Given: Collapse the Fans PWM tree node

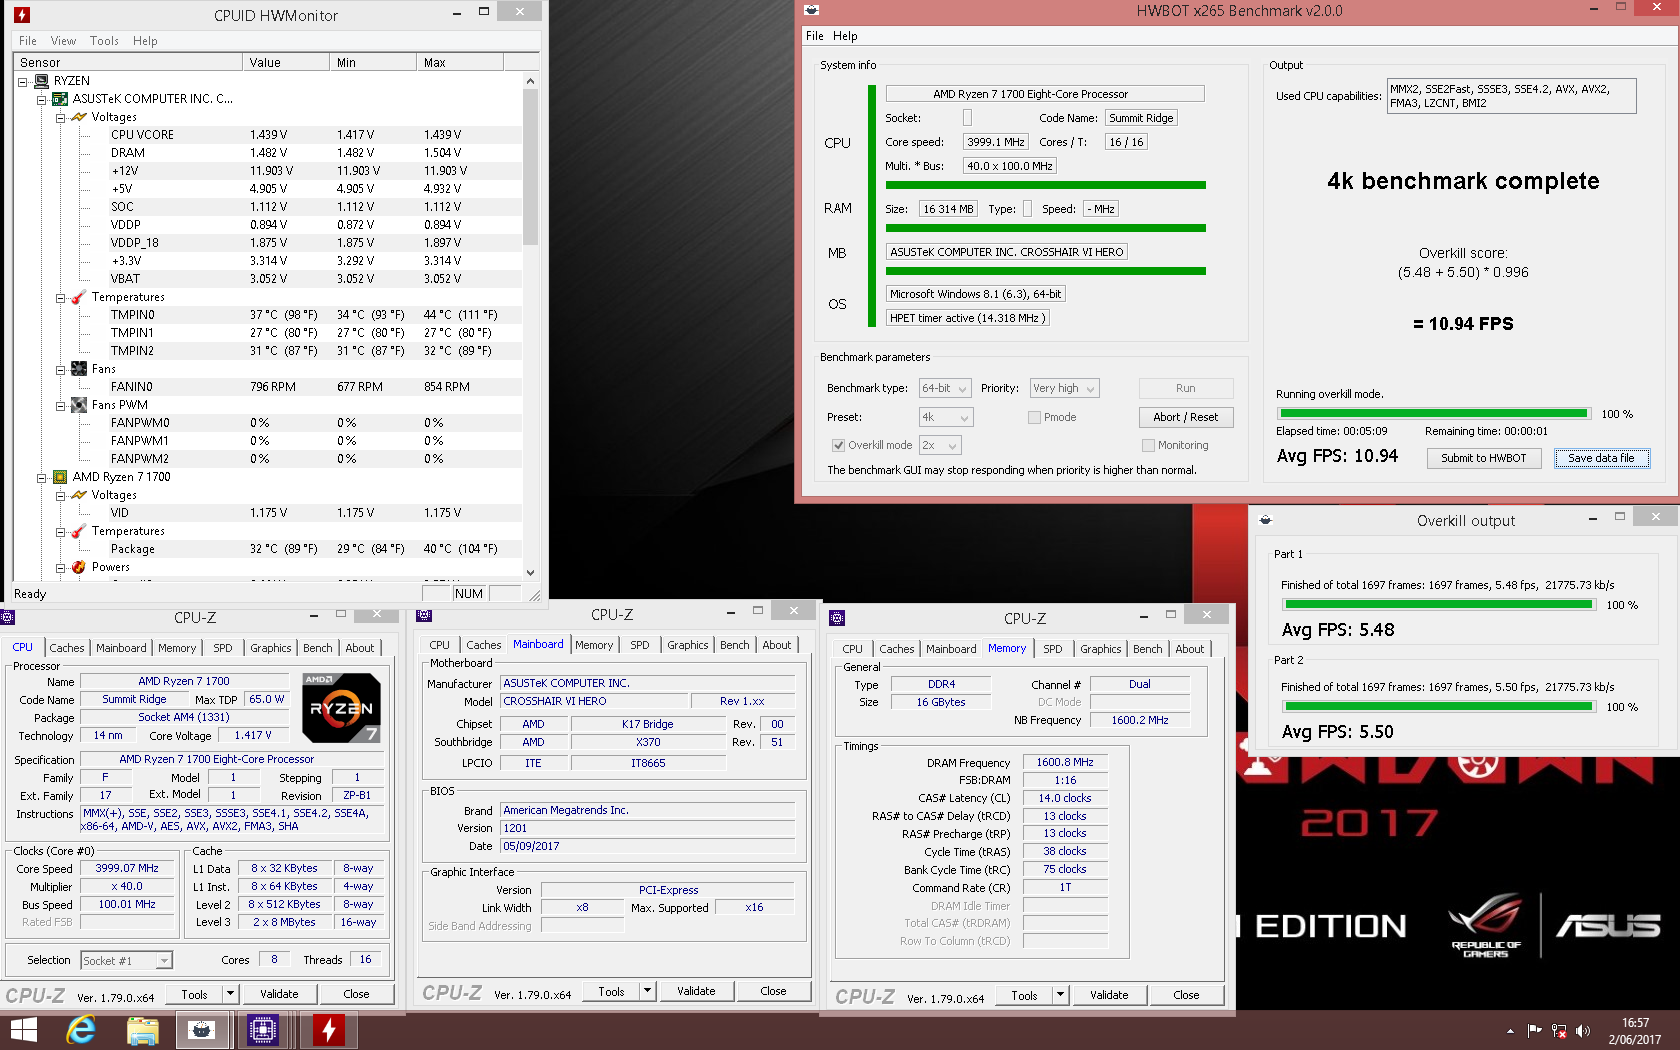Looking at the screenshot, I should pyautogui.click(x=60, y=406).
